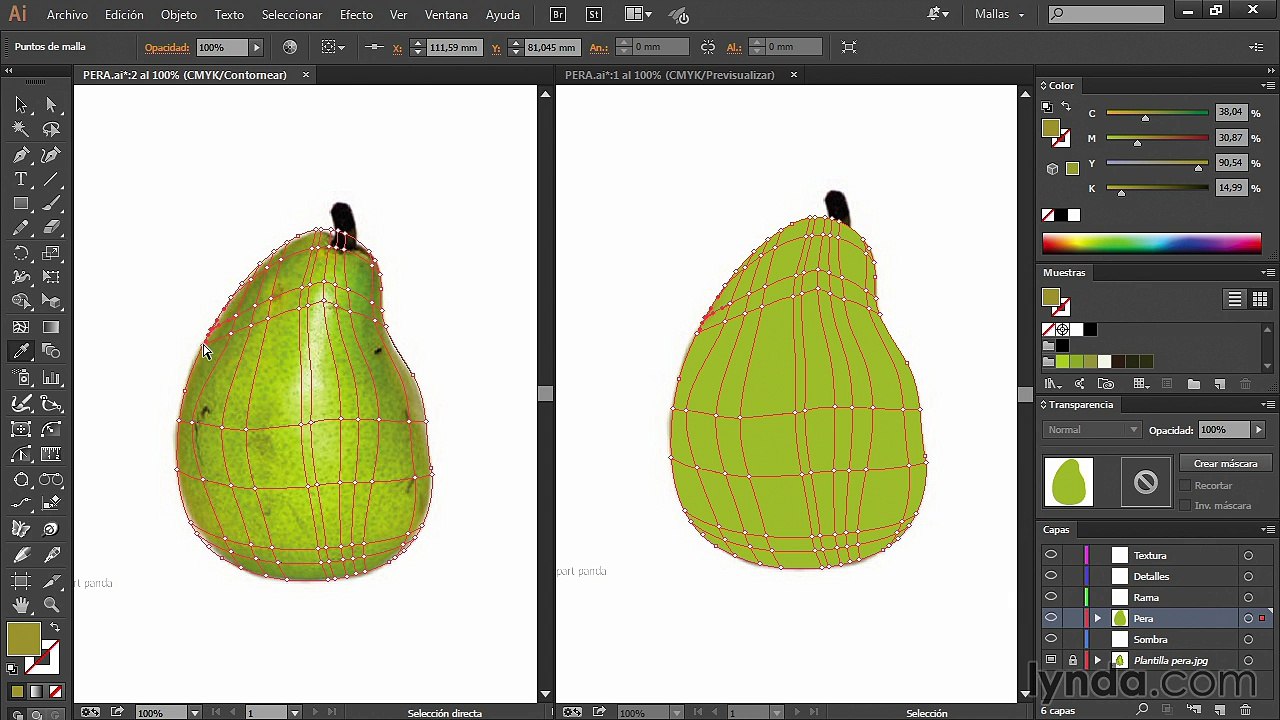Enable the Inv. máscara checkbox
Image resolution: width=1280 pixels, height=720 pixels.
(1186, 505)
